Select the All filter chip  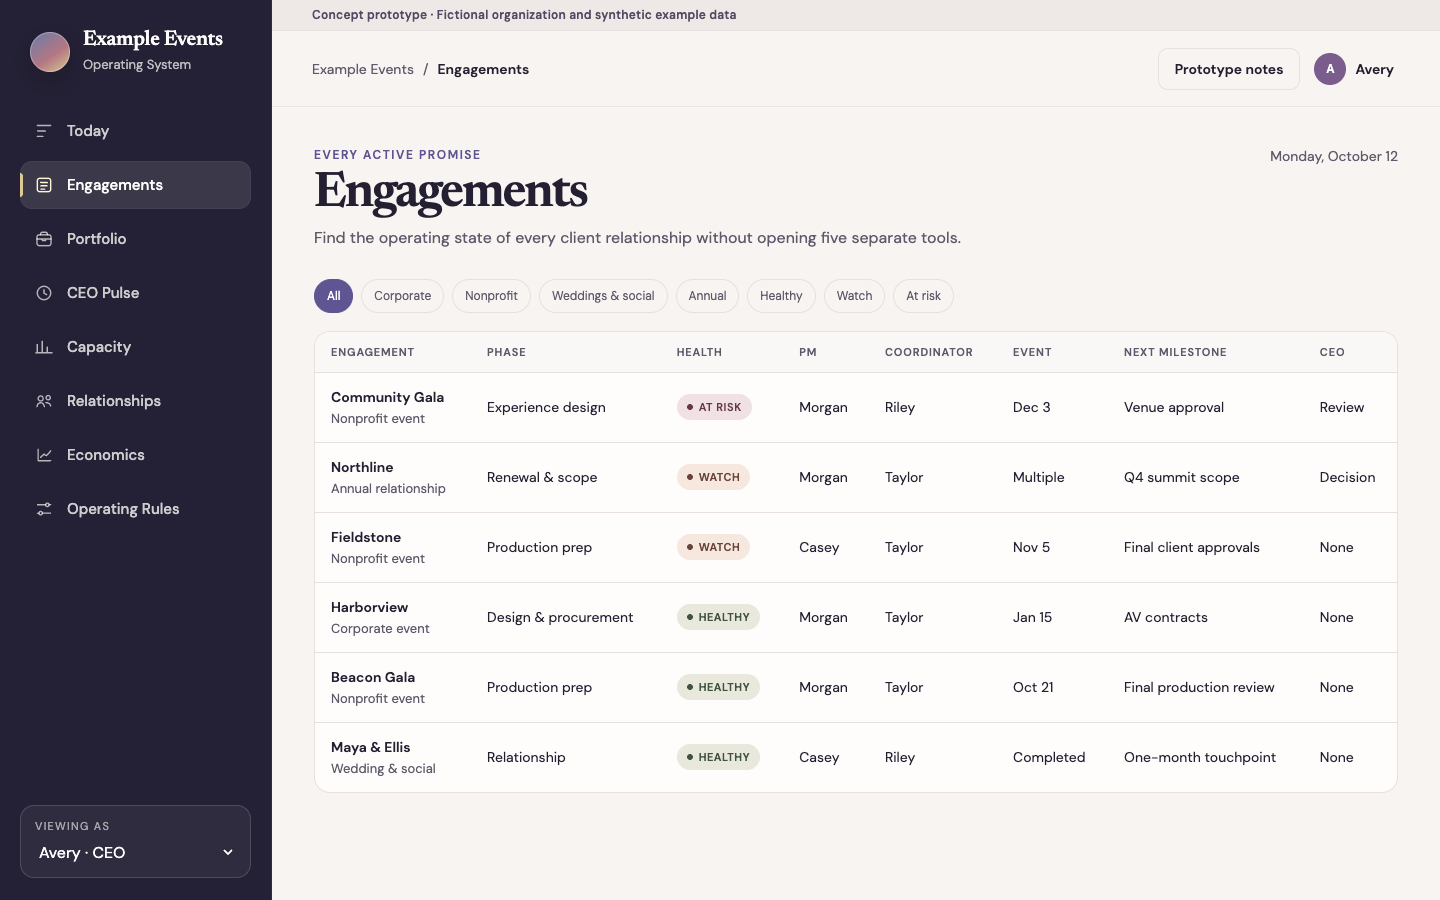point(333,296)
